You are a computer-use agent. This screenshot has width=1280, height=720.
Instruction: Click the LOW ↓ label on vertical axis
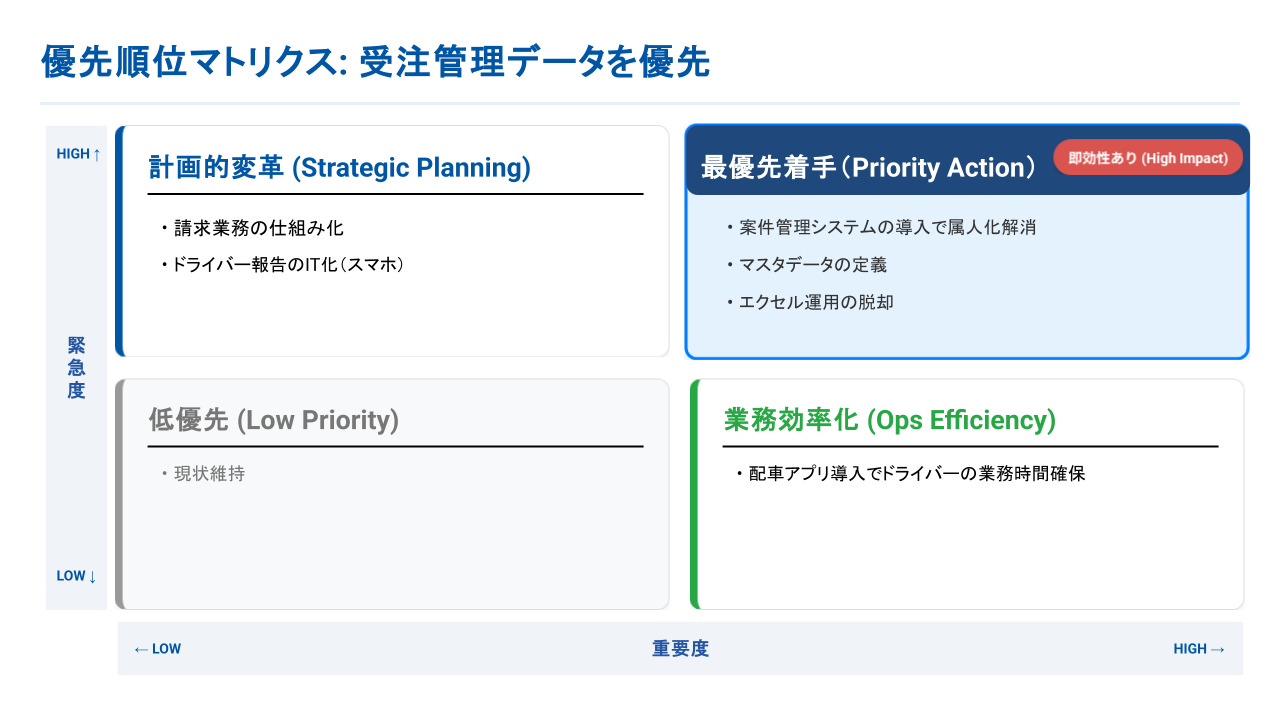pyautogui.click(x=77, y=576)
